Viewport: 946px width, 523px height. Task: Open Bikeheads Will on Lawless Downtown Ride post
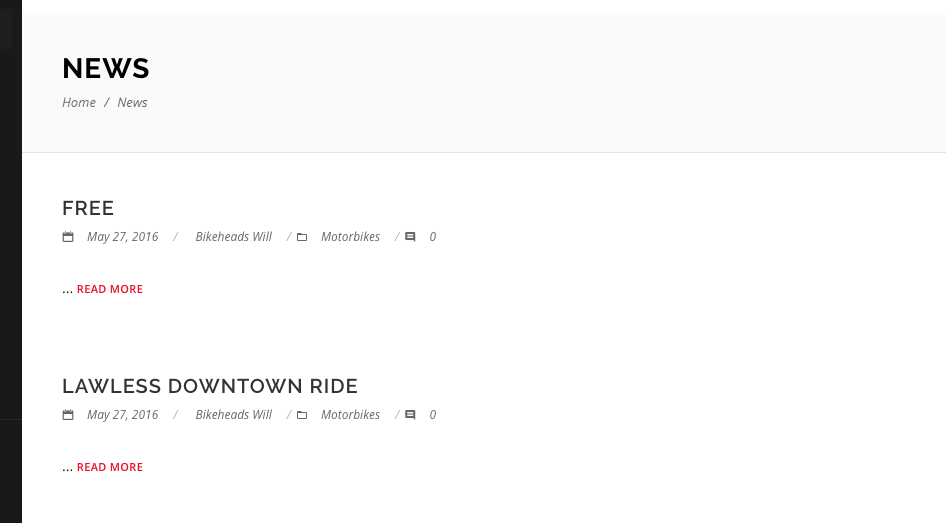[x=233, y=414]
